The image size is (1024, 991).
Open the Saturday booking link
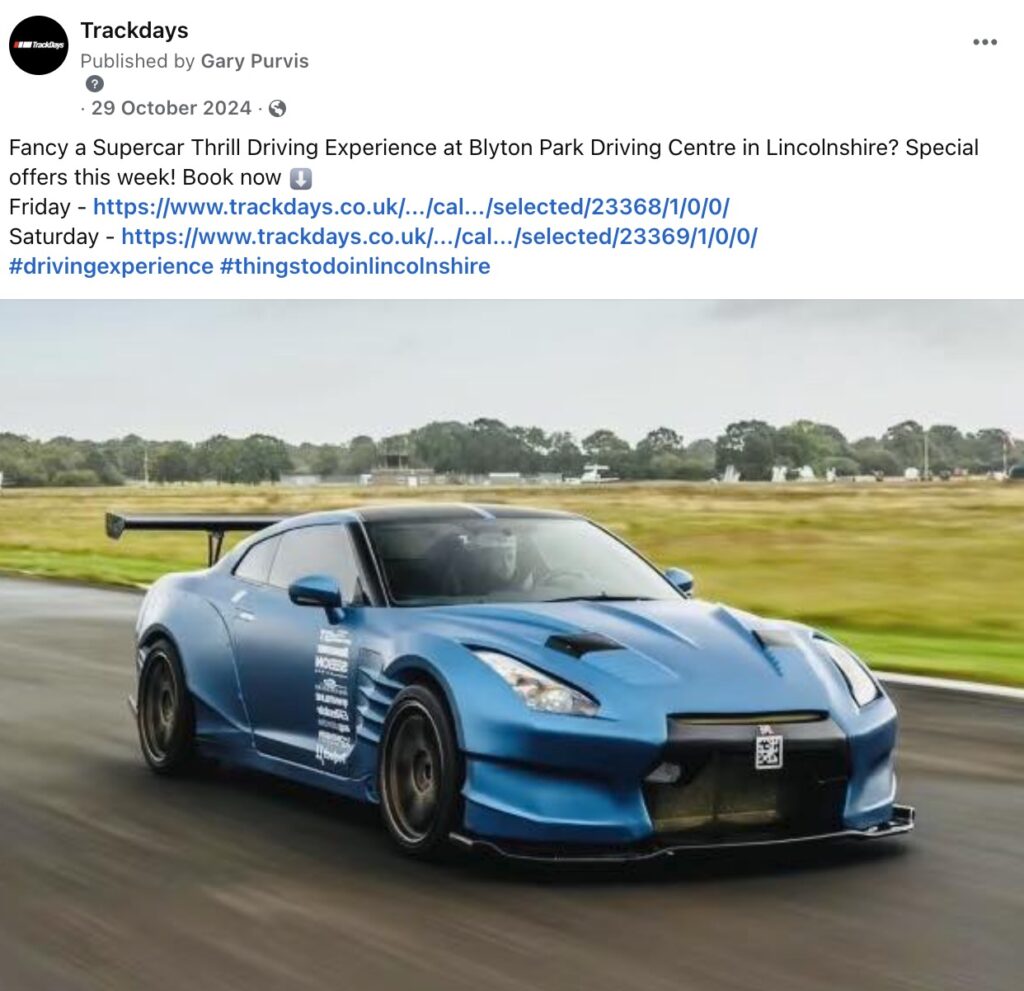point(440,236)
